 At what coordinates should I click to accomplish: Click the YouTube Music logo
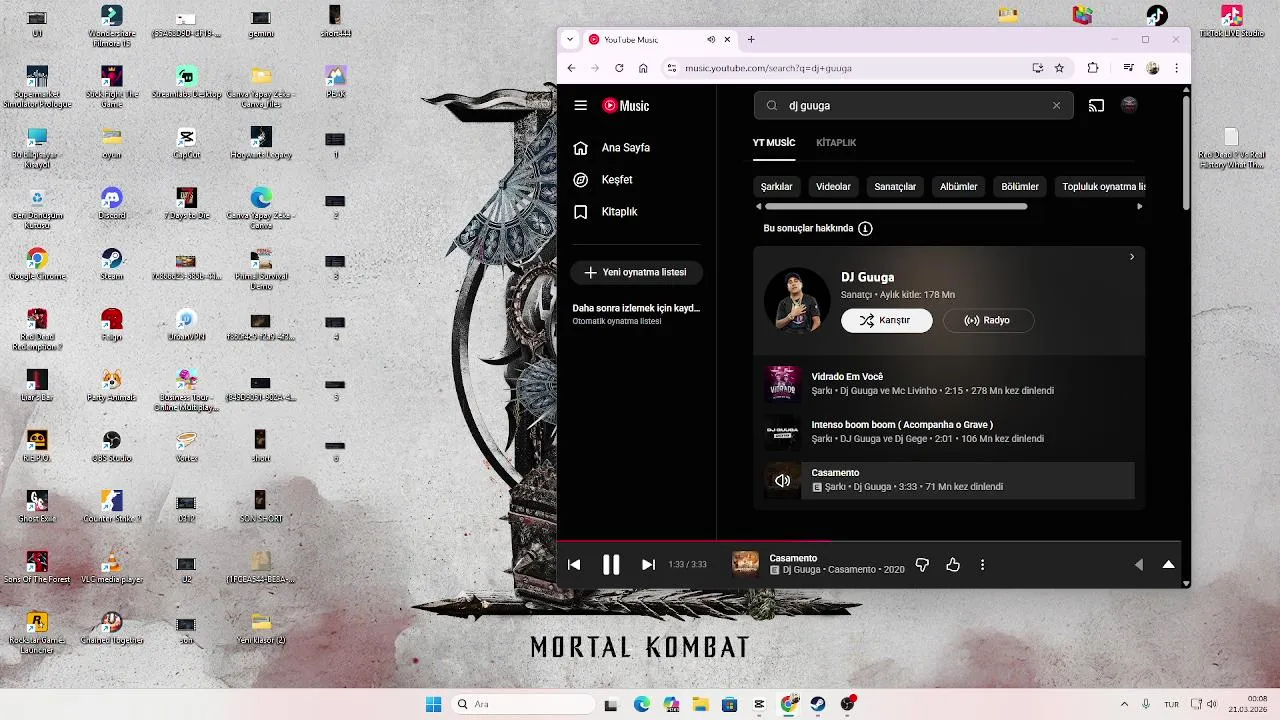tap(626, 105)
